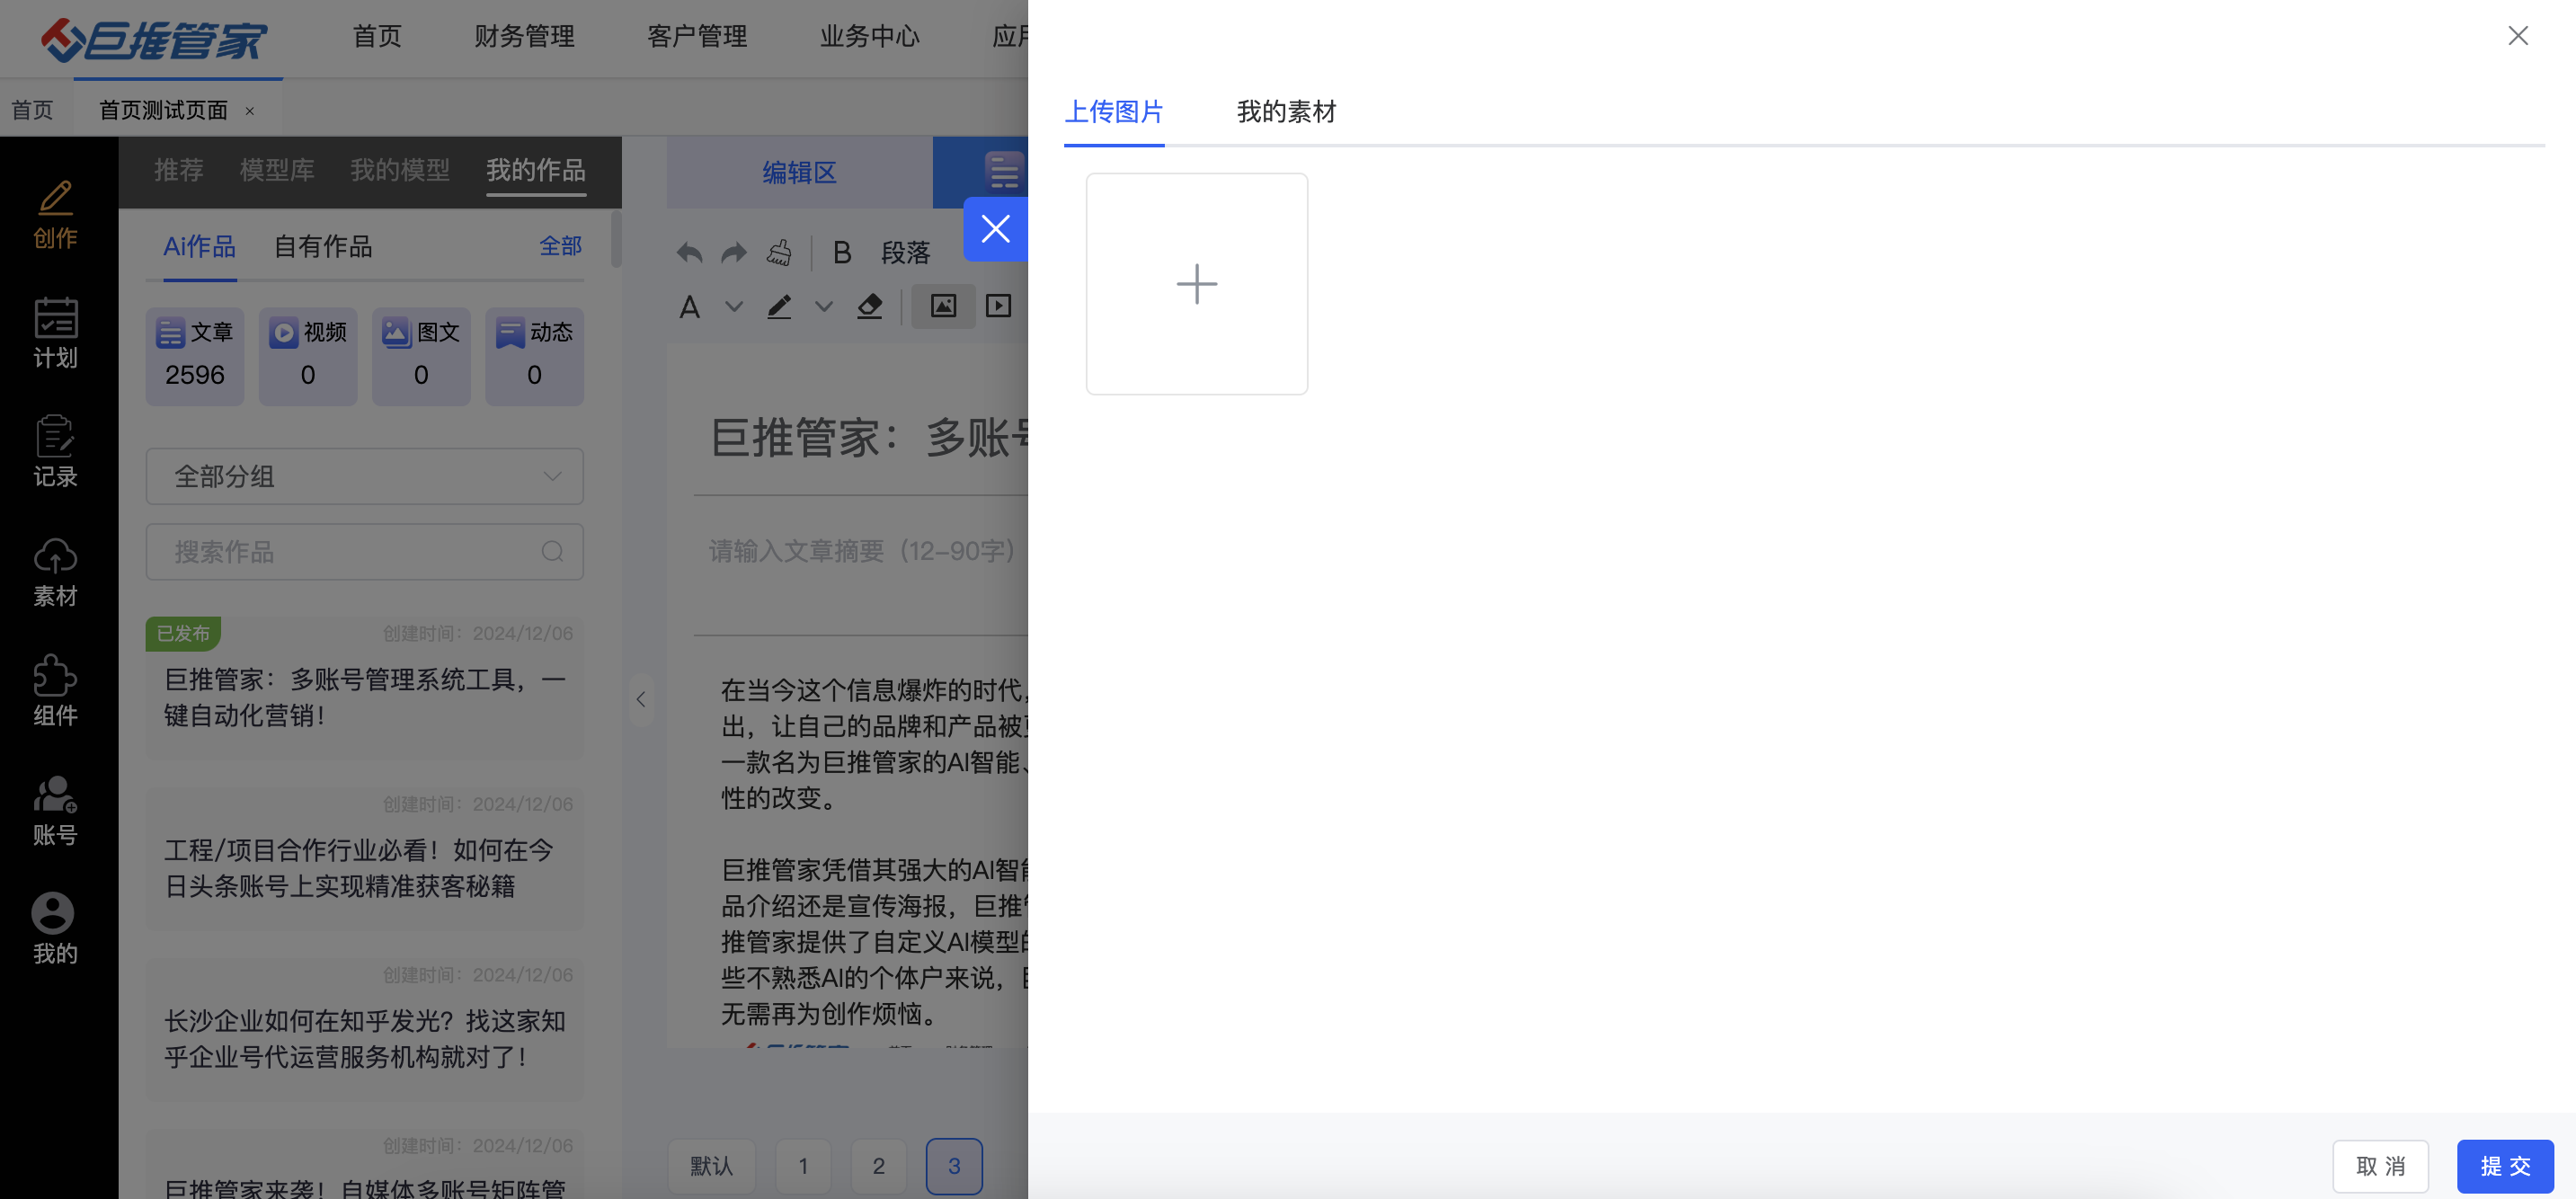The height and width of the screenshot is (1199, 2576).
Task: Click the plus icon to upload image
Action: 1196,284
